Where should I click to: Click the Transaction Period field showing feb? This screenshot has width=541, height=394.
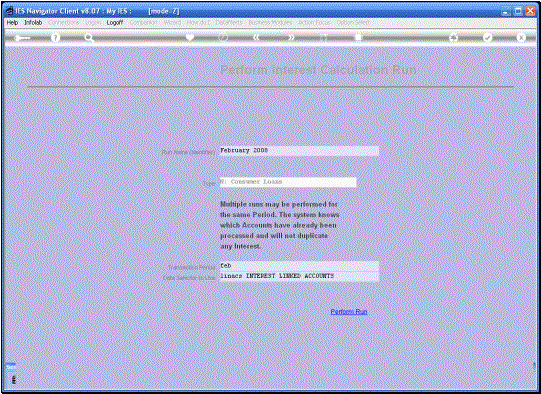coord(299,266)
